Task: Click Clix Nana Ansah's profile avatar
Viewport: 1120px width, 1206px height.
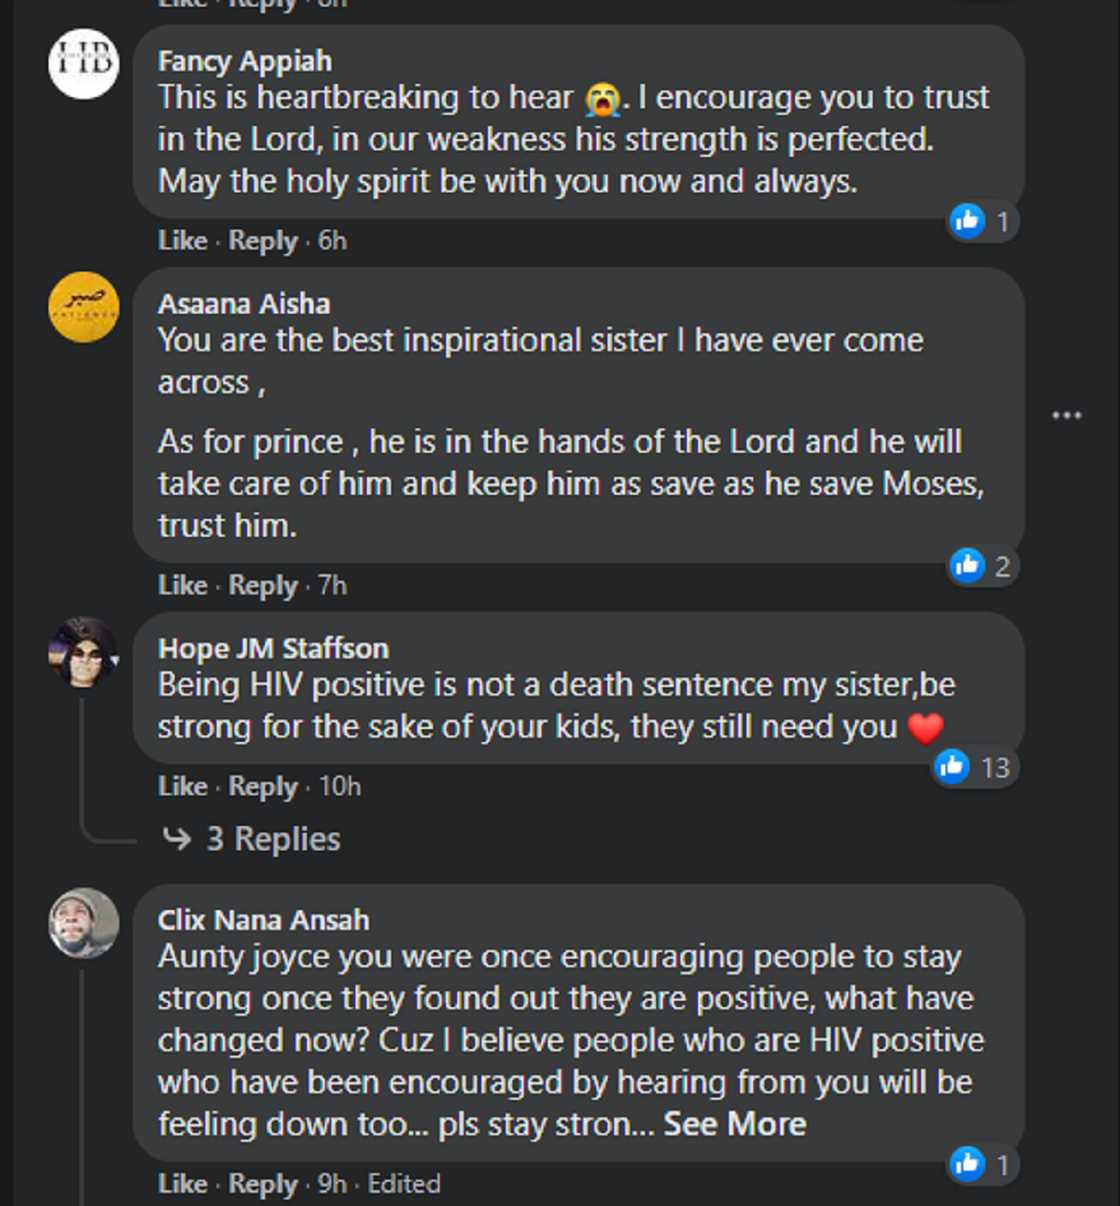Action: [x=84, y=923]
